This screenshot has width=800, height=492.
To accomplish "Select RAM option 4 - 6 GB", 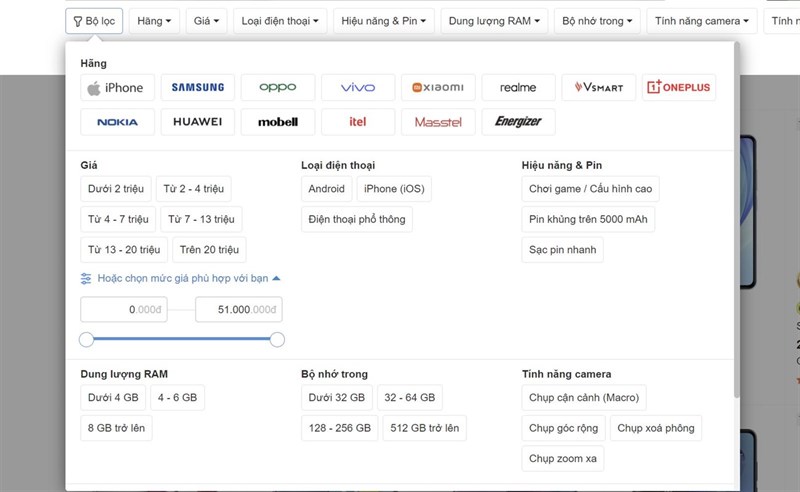I will (x=177, y=398).
